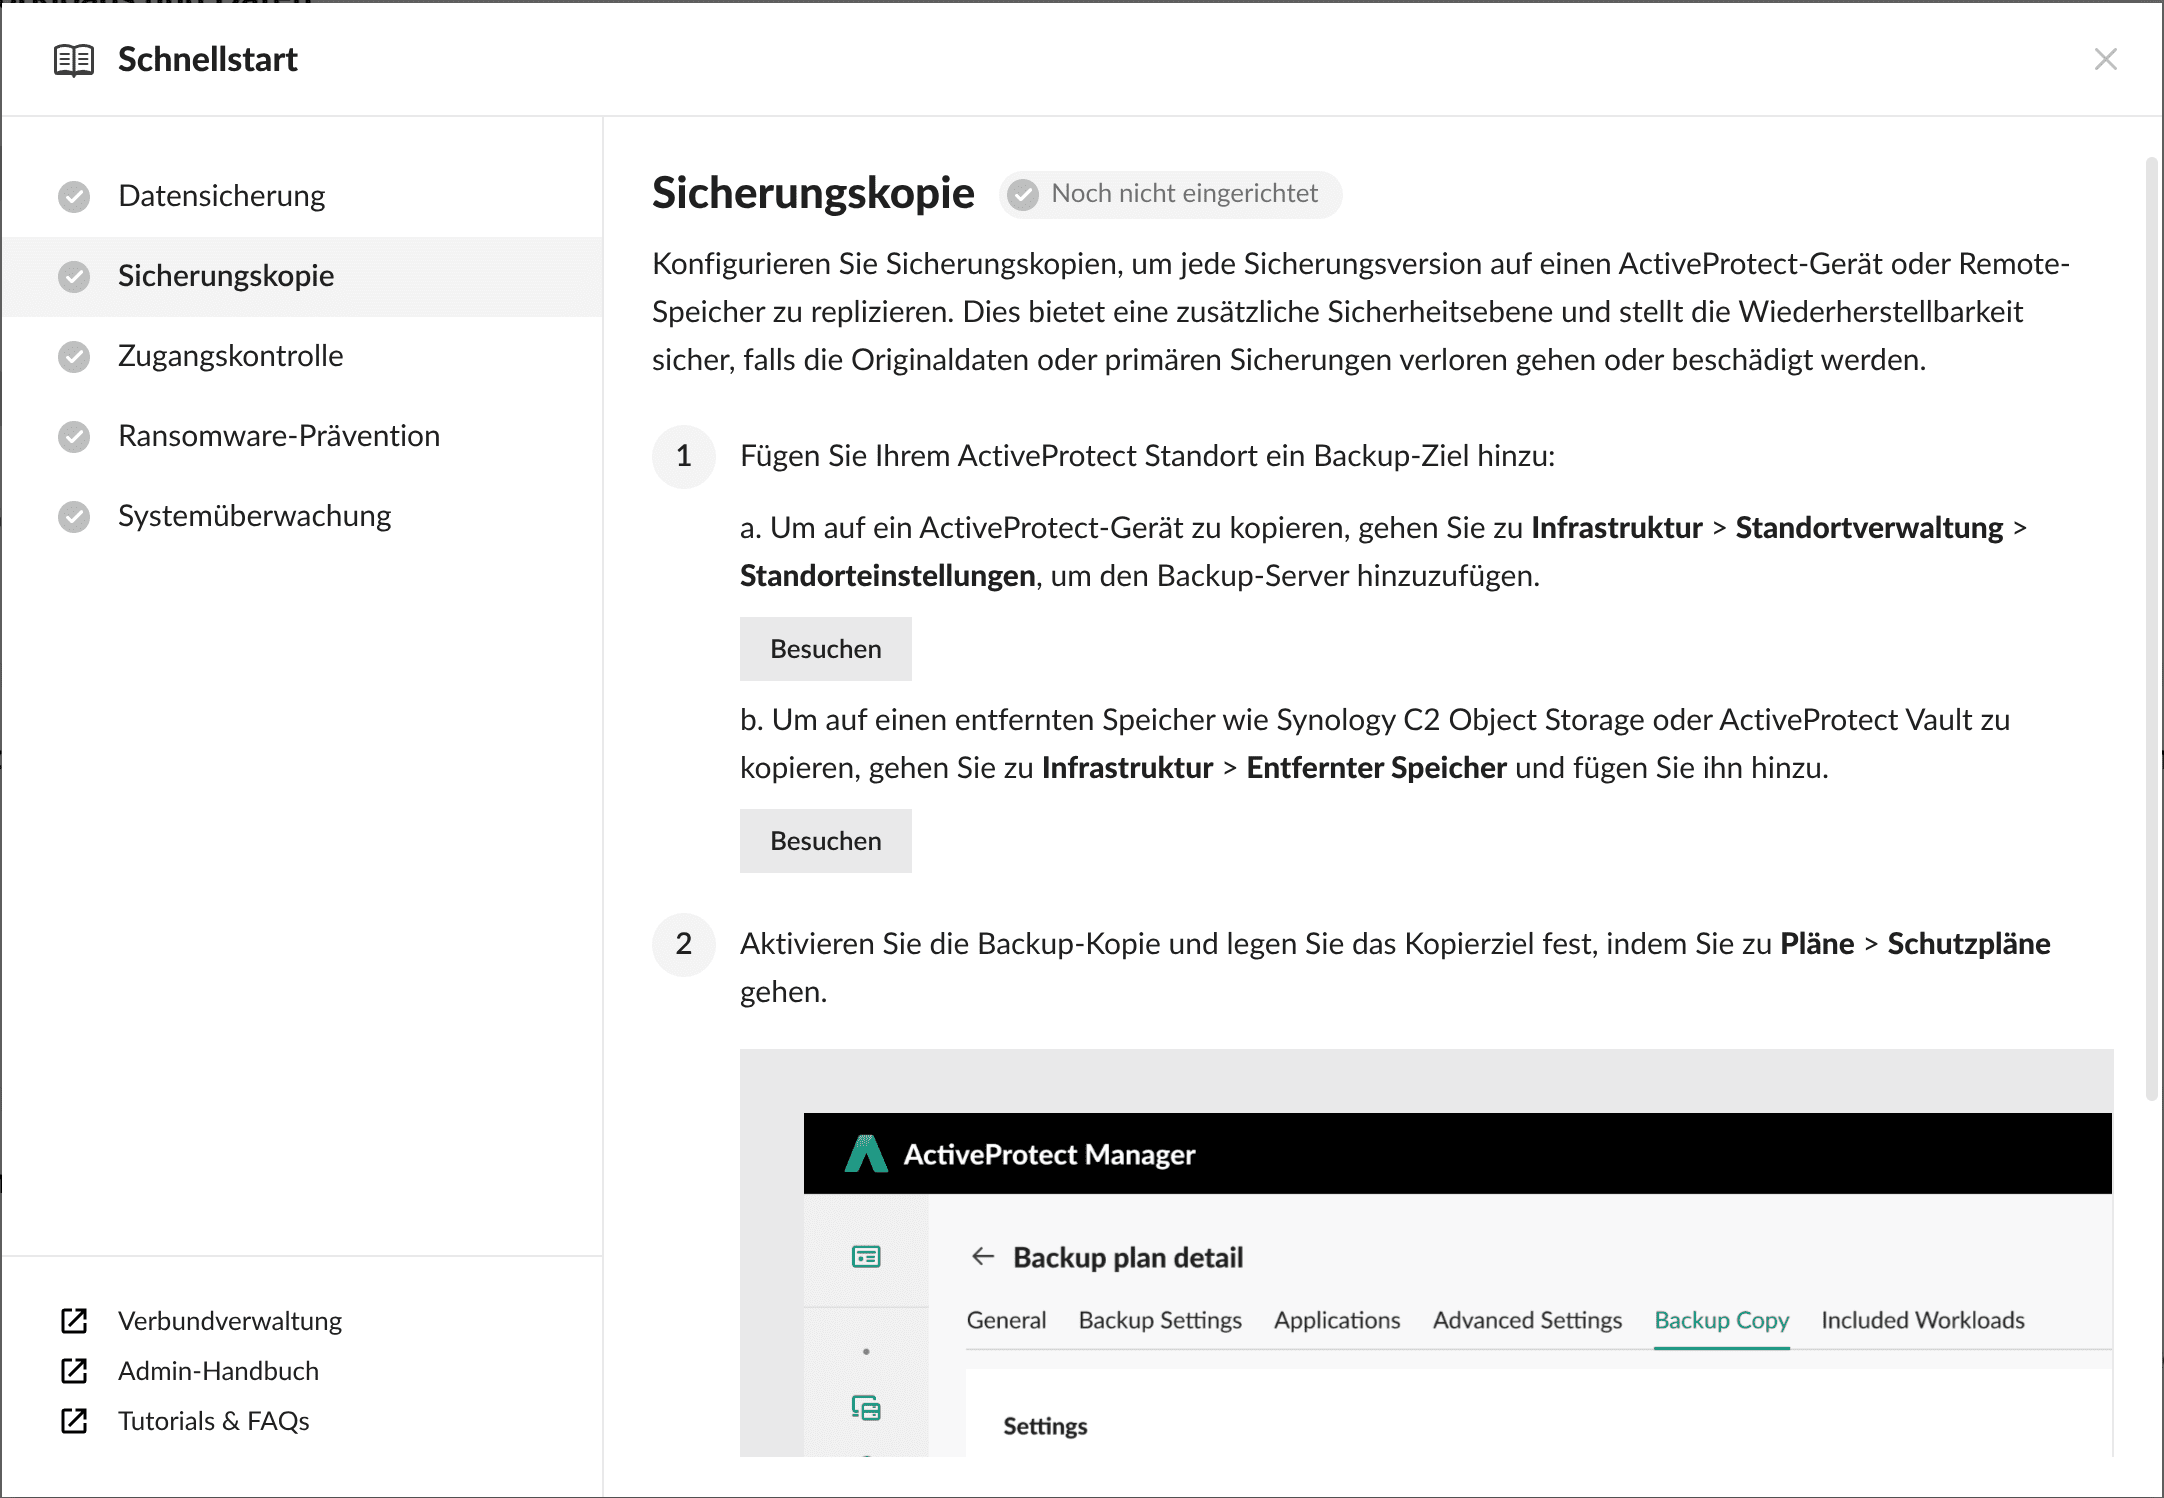2164x1498 pixels.
Task: Click the Sicherungskopie heading text
Action: (x=813, y=193)
